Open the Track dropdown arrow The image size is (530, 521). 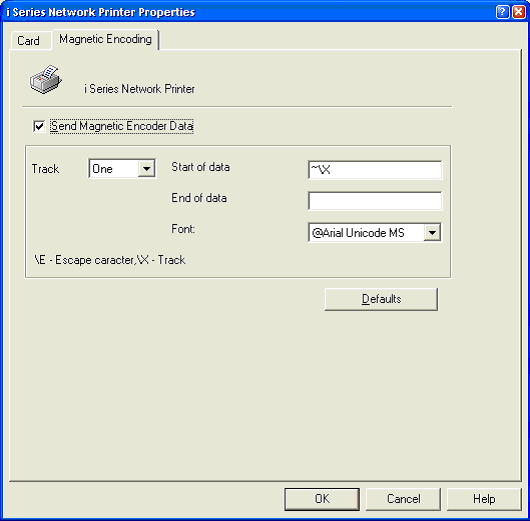(147, 168)
